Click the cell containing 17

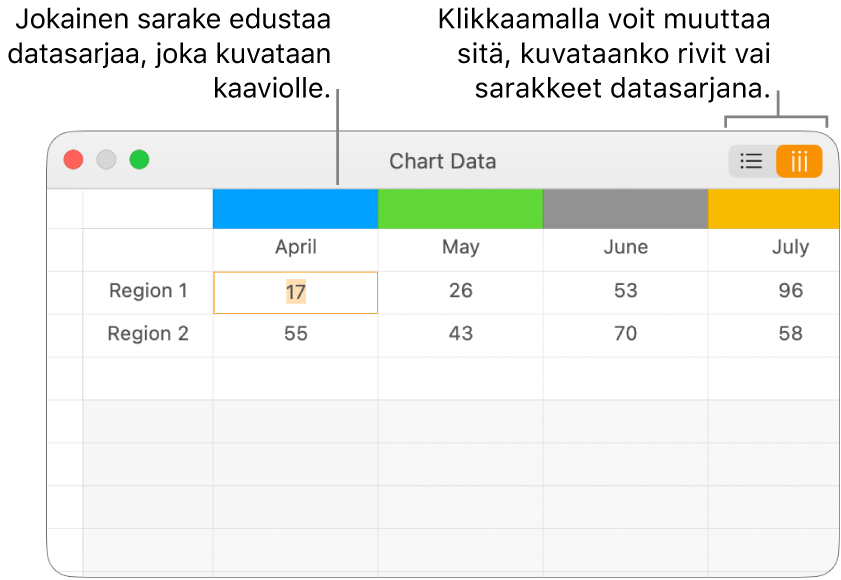pos(295,292)
